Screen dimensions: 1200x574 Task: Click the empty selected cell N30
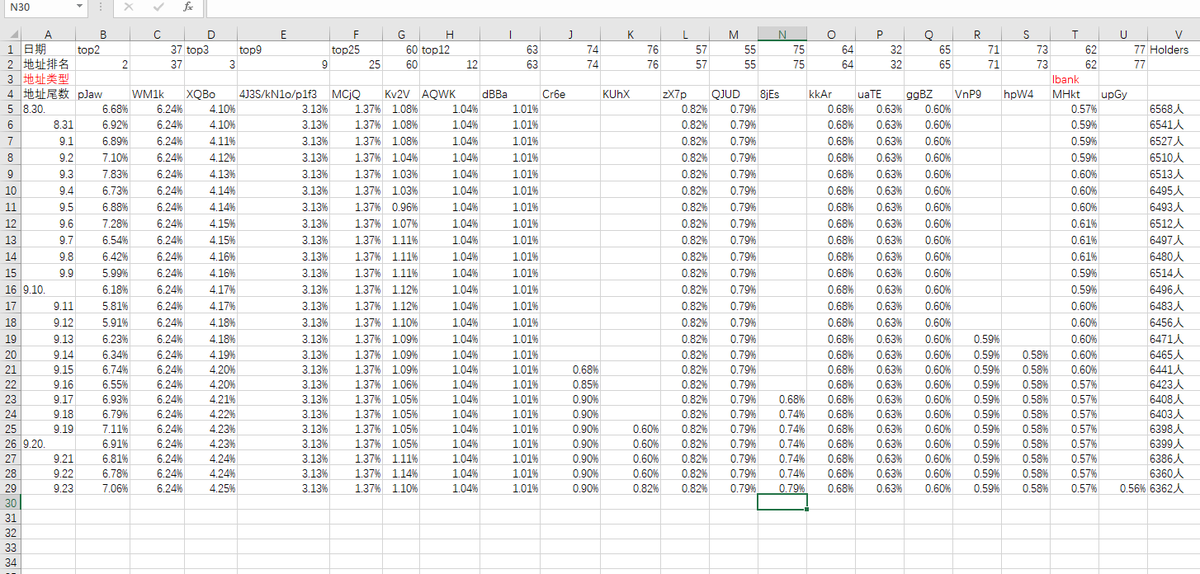click(781, 502)
